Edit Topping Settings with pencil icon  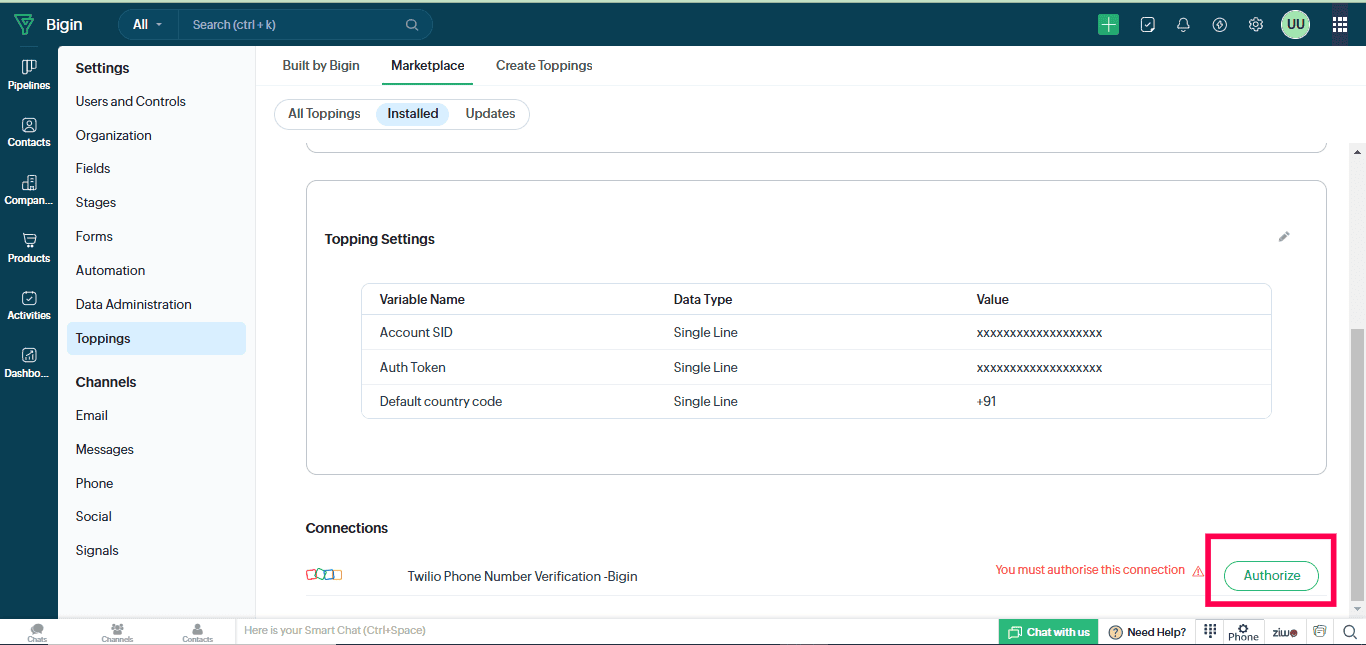1284,237
